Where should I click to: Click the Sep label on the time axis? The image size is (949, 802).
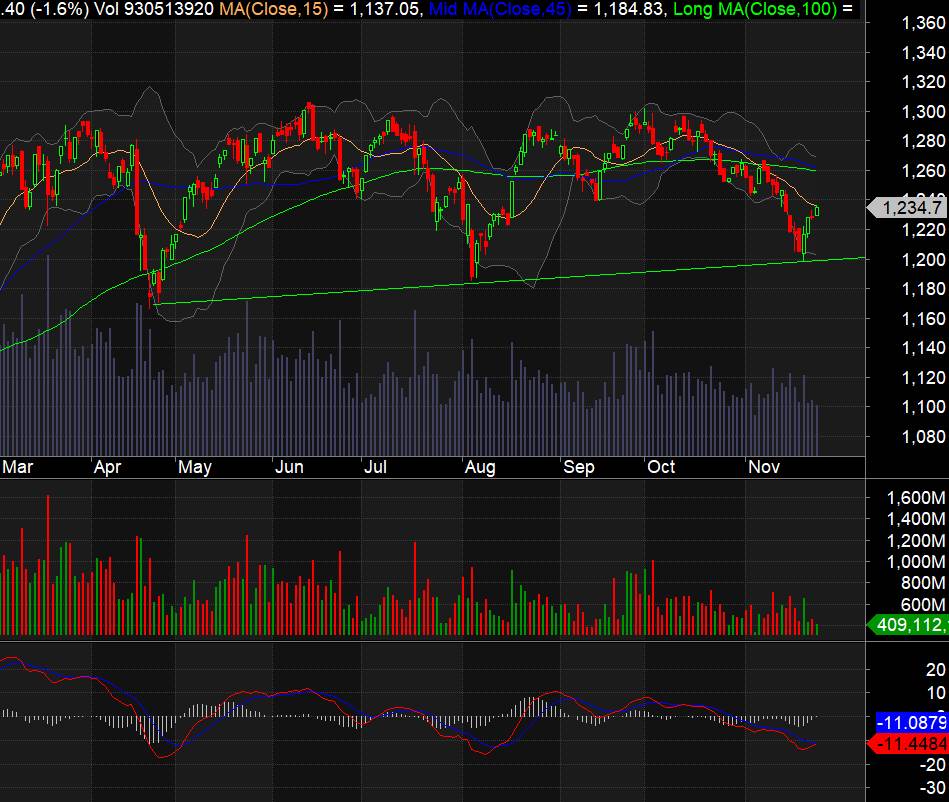[x=579, y=467]
